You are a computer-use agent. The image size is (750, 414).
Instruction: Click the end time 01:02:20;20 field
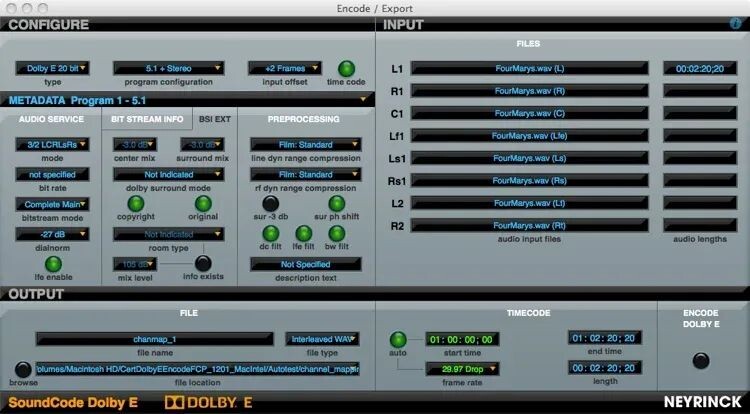(x=605, y=338)
